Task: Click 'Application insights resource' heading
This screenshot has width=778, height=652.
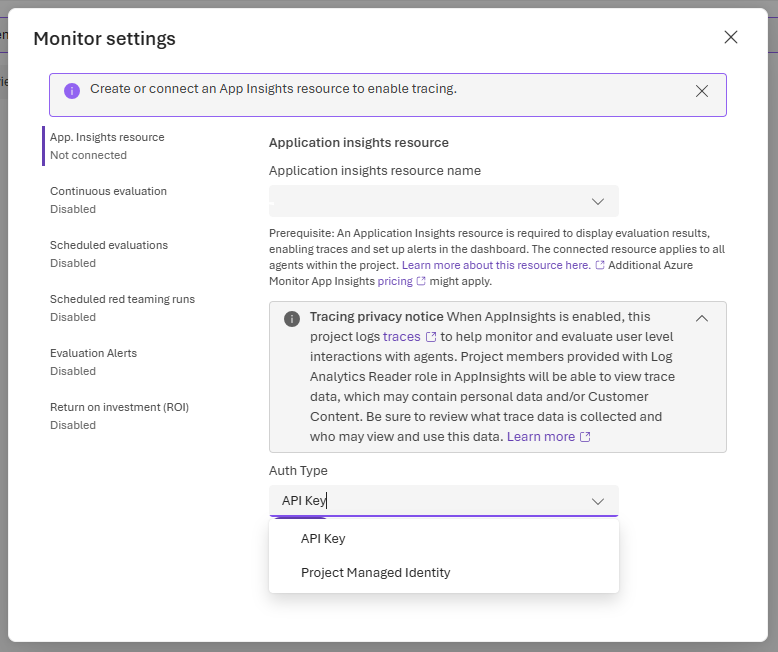Action: pyautogui.click(x=359, y=143)
